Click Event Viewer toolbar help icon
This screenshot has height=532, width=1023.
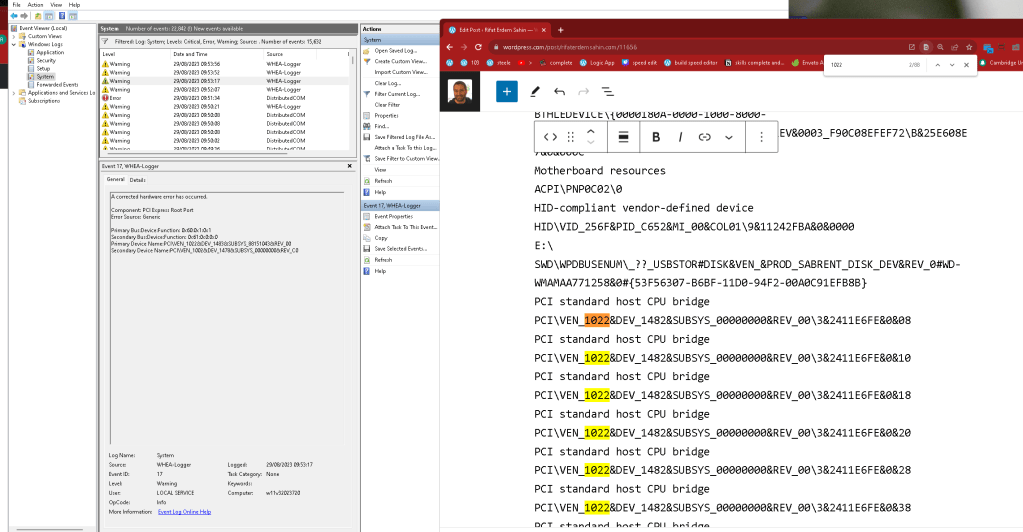[x=62, y=16]
